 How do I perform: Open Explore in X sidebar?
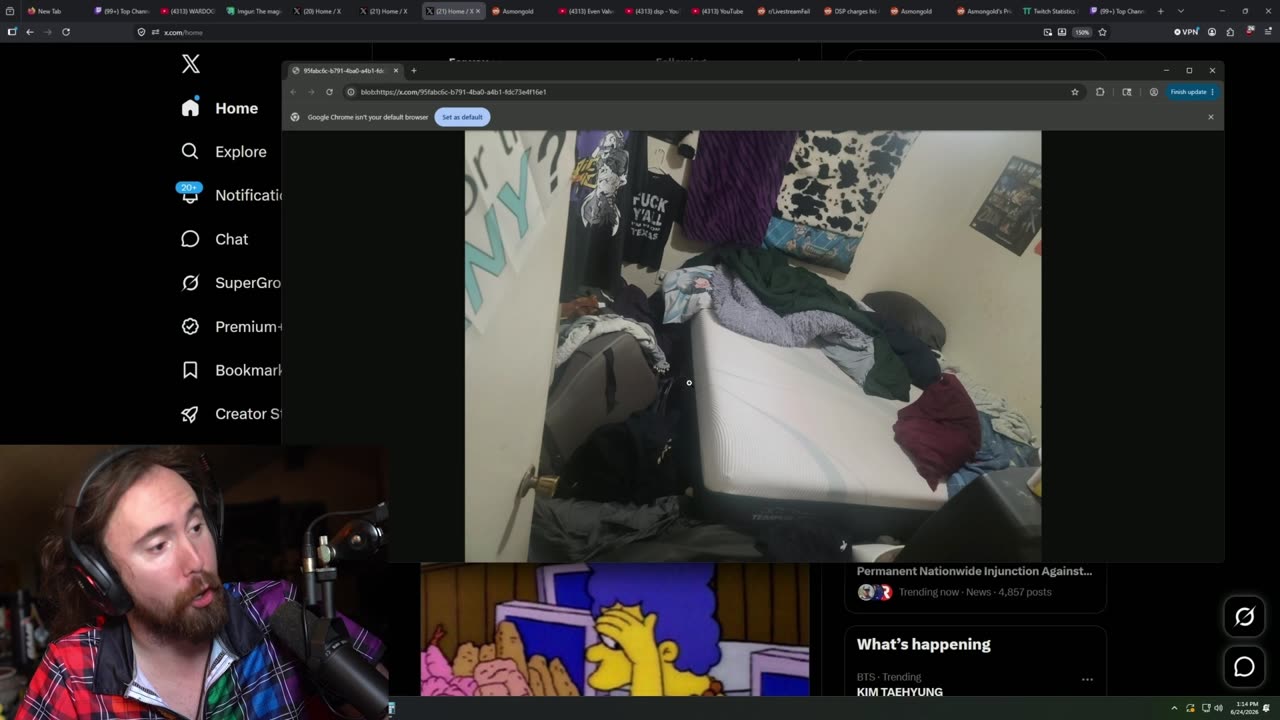point(224,152)
